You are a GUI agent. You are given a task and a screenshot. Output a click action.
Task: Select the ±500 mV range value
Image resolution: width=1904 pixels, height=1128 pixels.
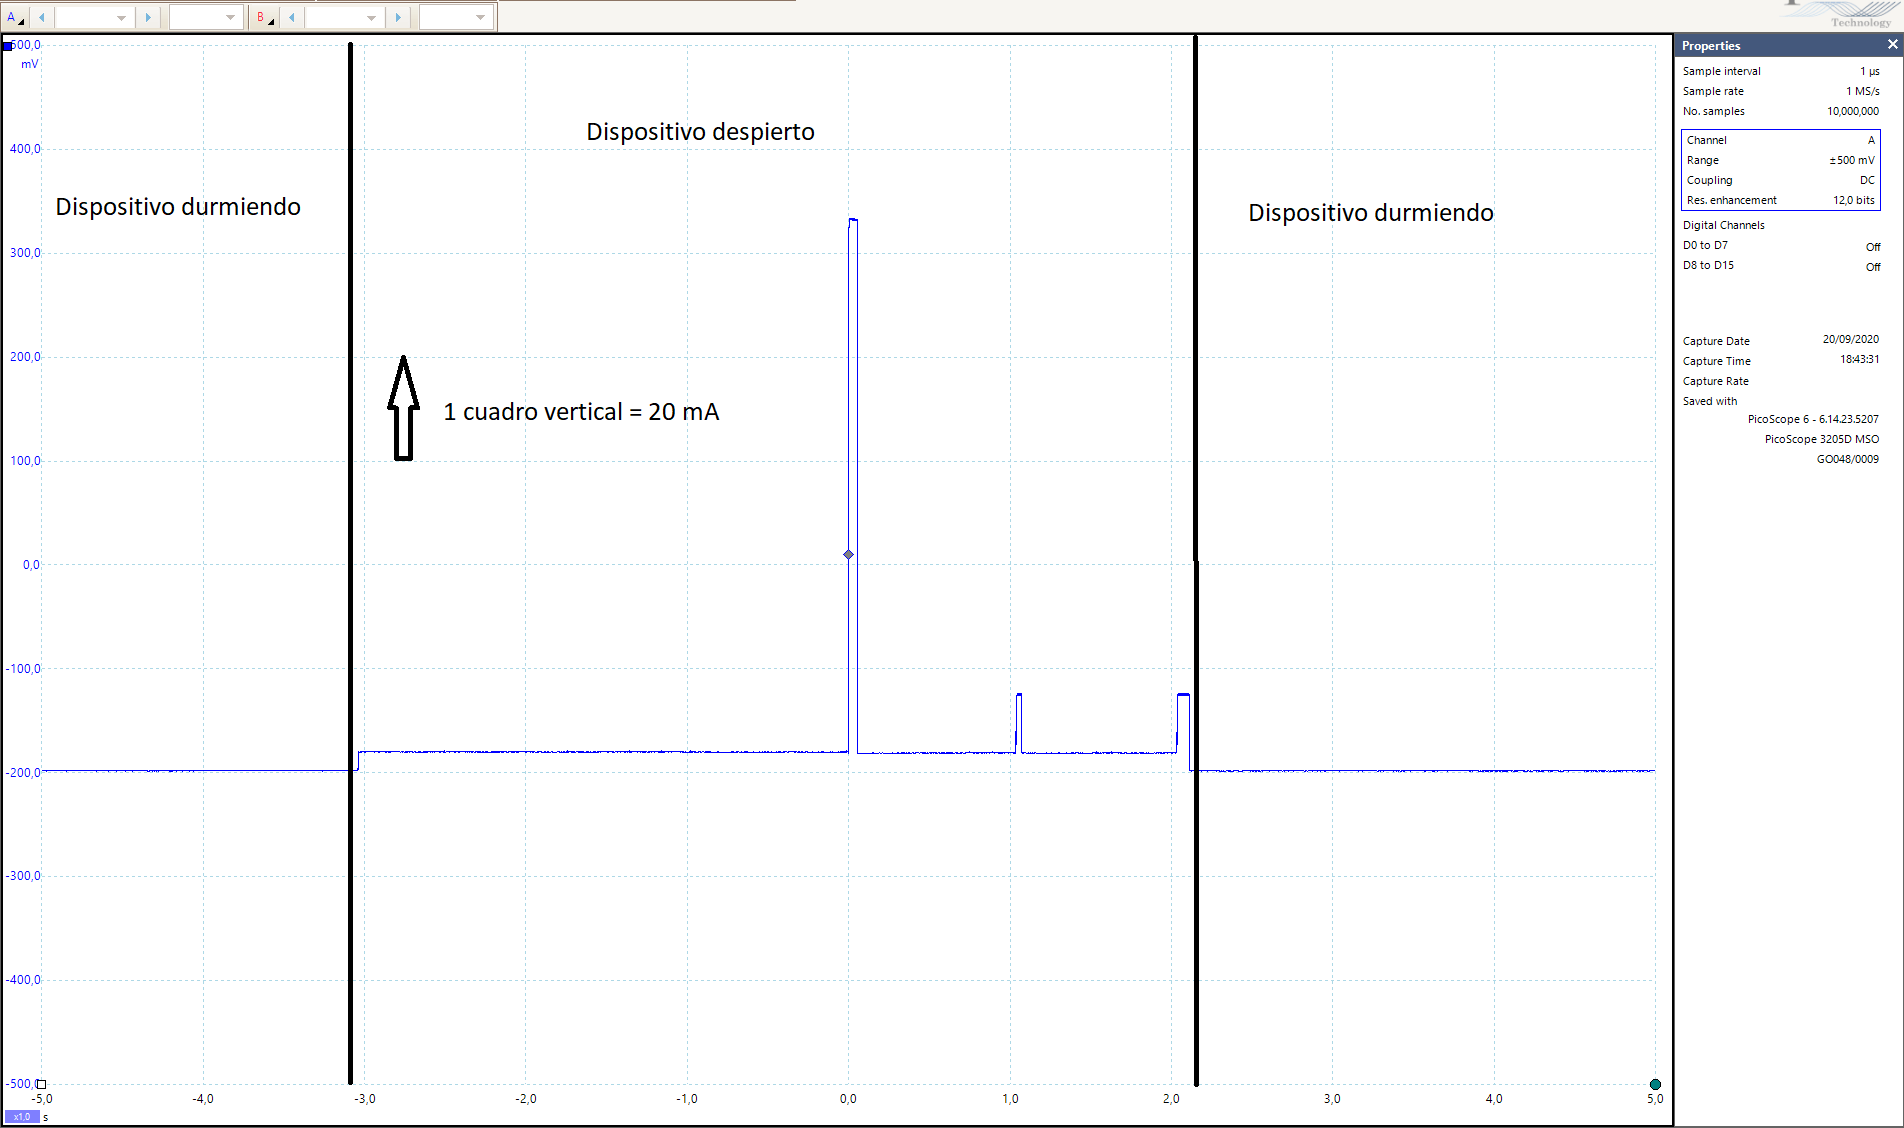tap(1852, 160)
